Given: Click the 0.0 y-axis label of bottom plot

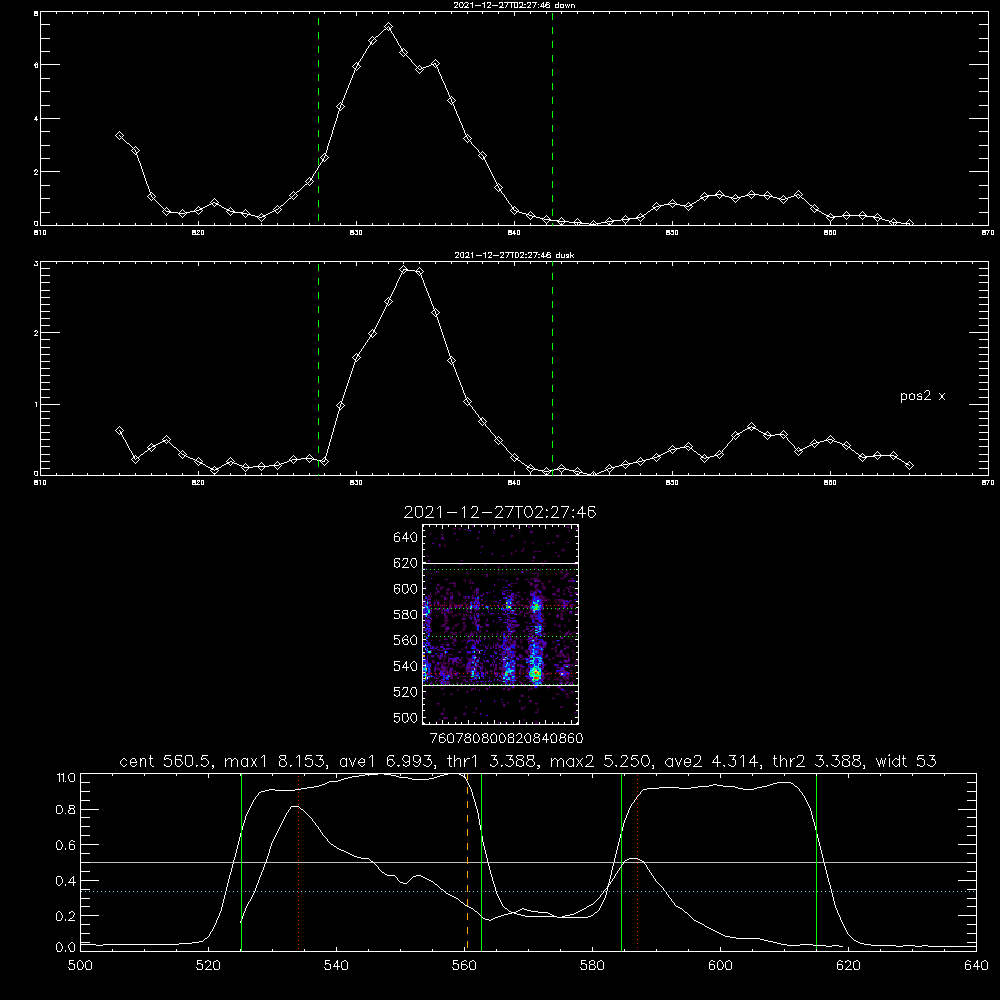Looking at the screenshot, I should (x=66, y=947).
